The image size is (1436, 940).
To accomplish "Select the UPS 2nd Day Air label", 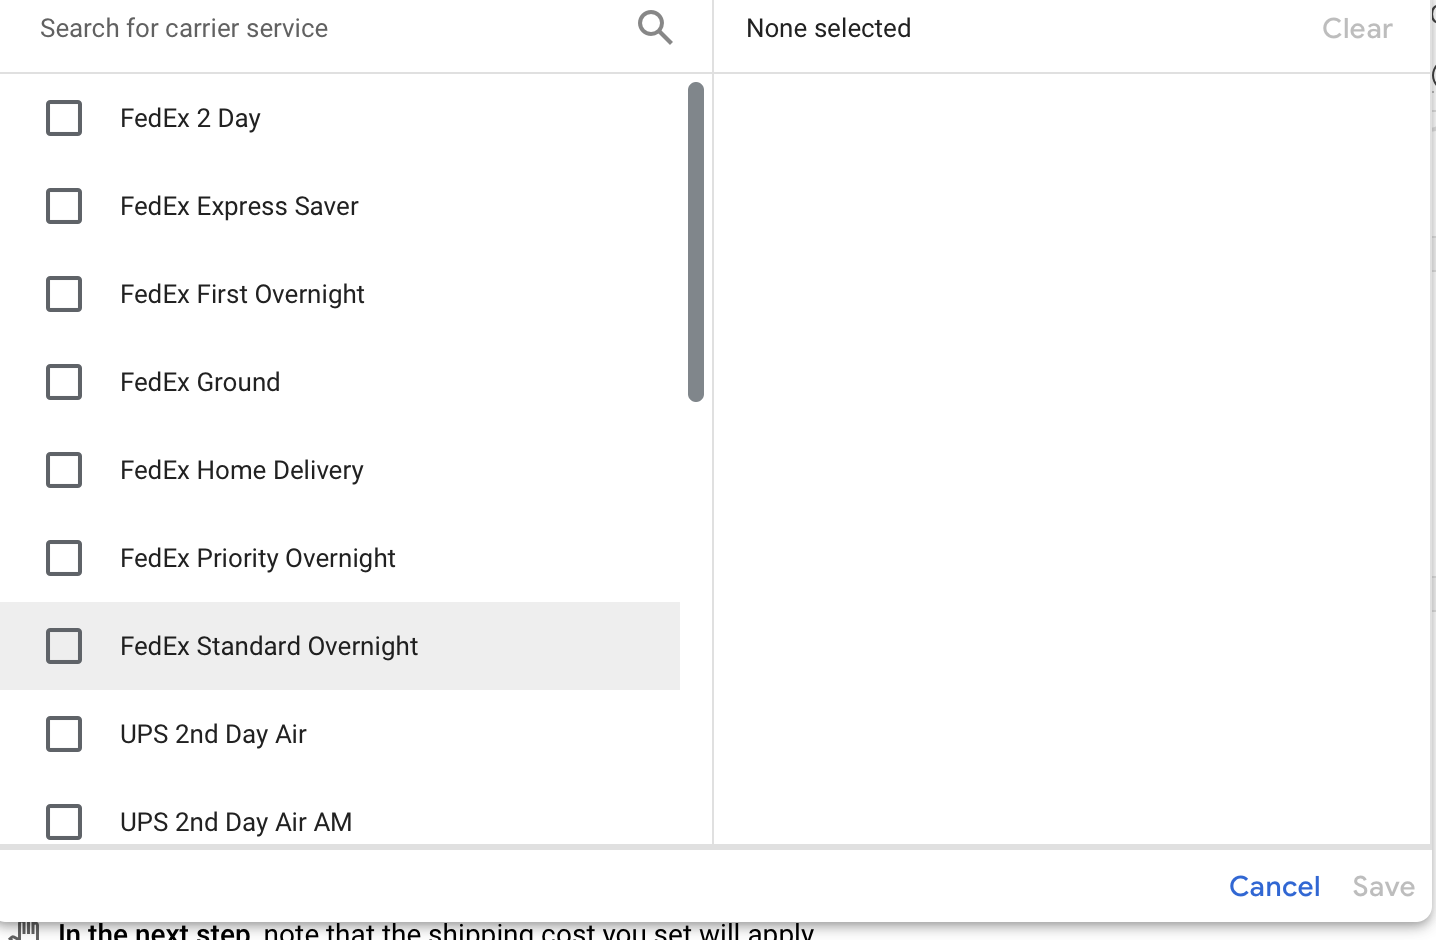I will click(x=213, y=734).
